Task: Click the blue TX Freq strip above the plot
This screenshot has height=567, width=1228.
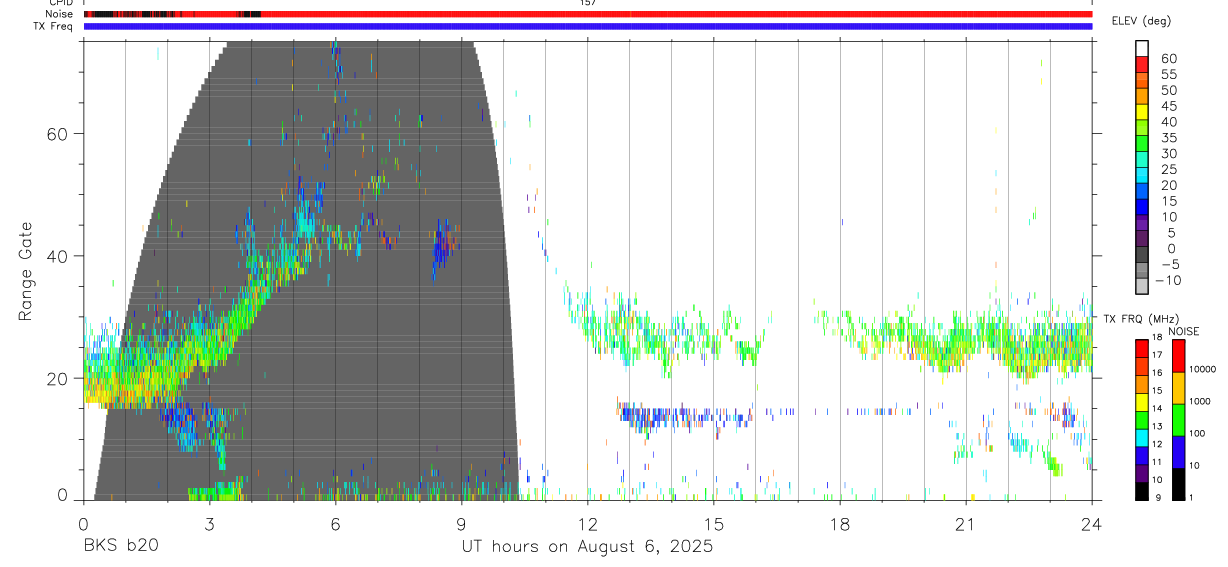Action: click(x=587, y=26)
